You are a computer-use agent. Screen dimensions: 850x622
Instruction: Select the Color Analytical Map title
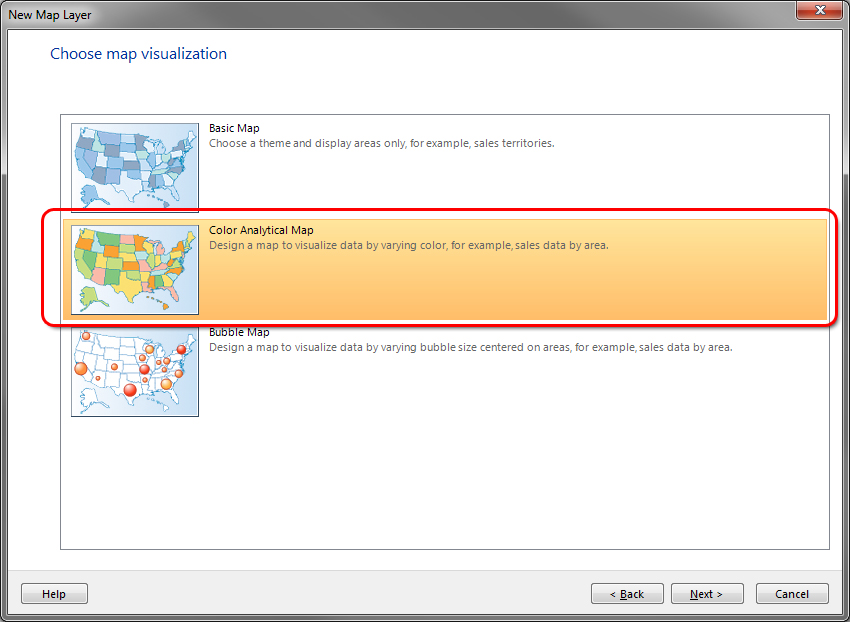click(261, 231)
